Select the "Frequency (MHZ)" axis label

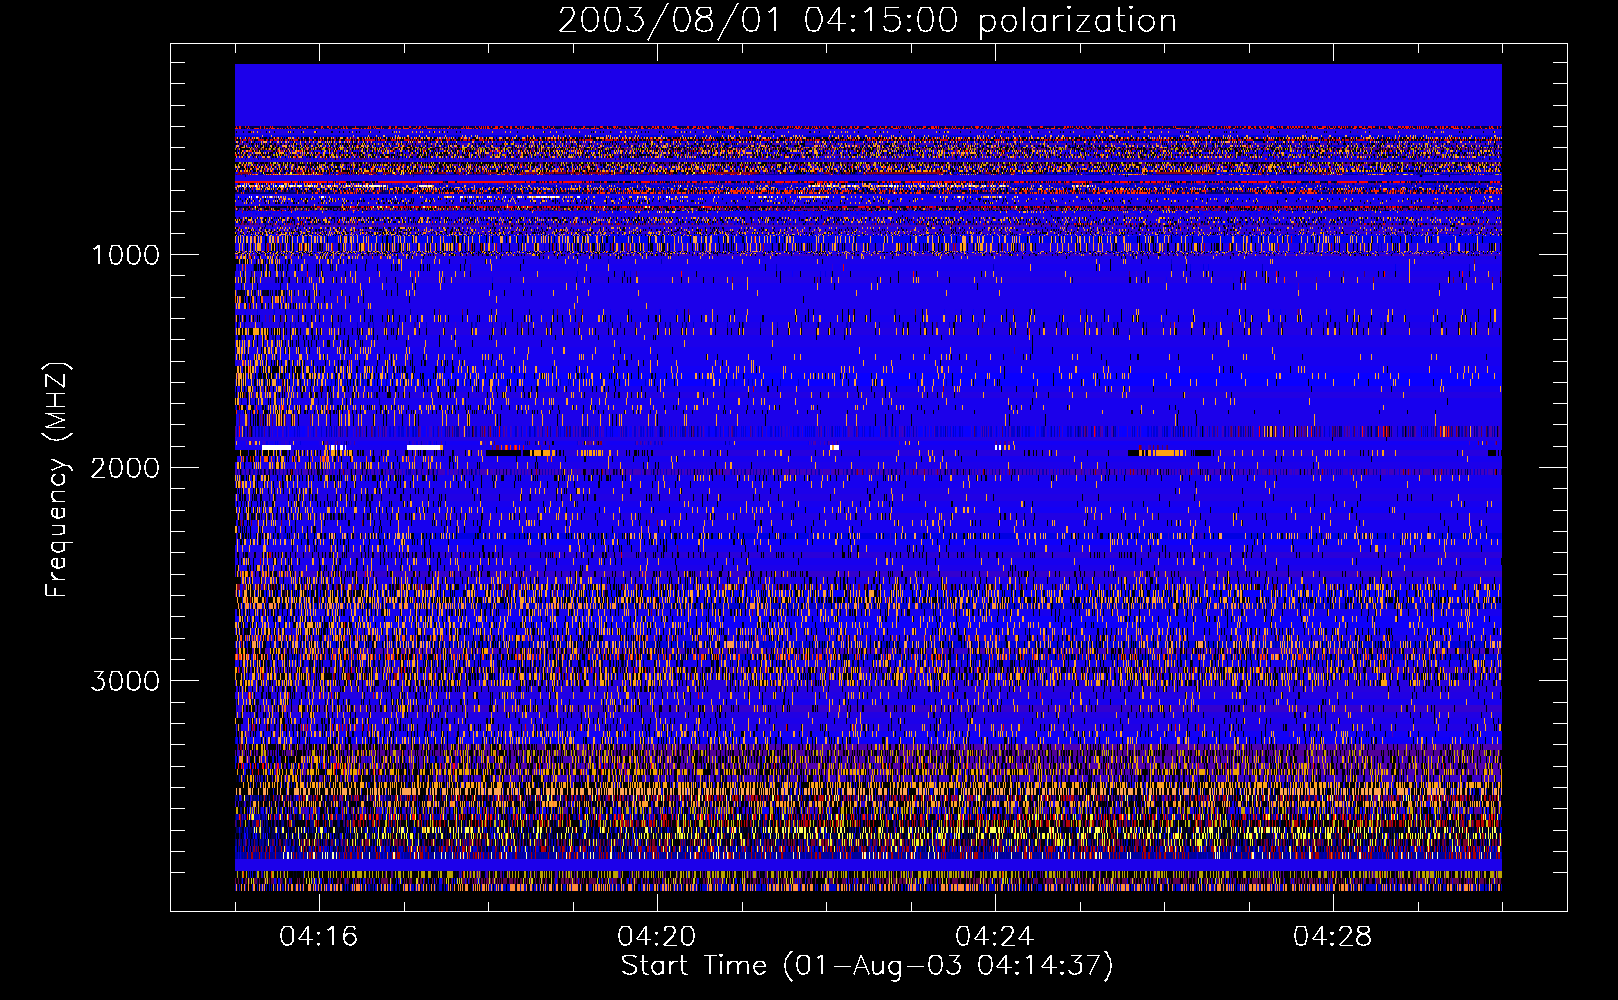57,480
